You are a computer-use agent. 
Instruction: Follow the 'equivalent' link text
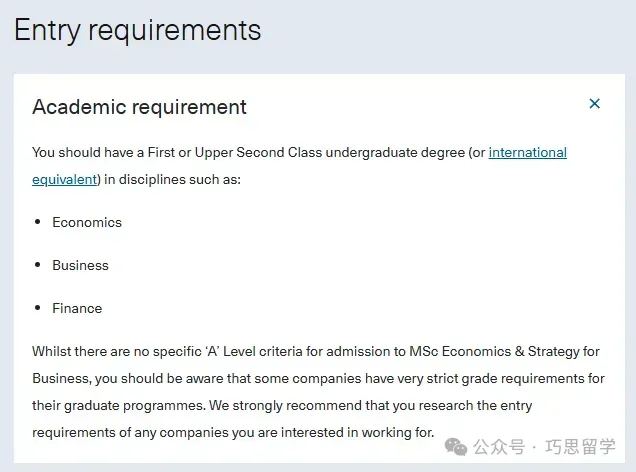point(64,180)
